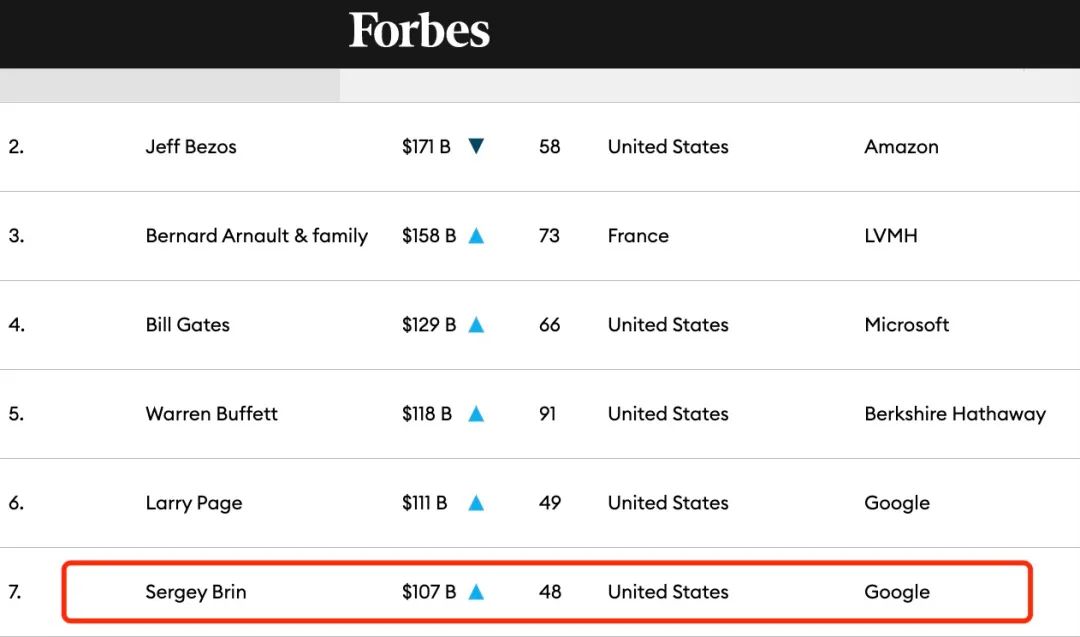This screenshot has width=1080, height=637.
Task: Click the Sergey Brin name
Action: 196,592
